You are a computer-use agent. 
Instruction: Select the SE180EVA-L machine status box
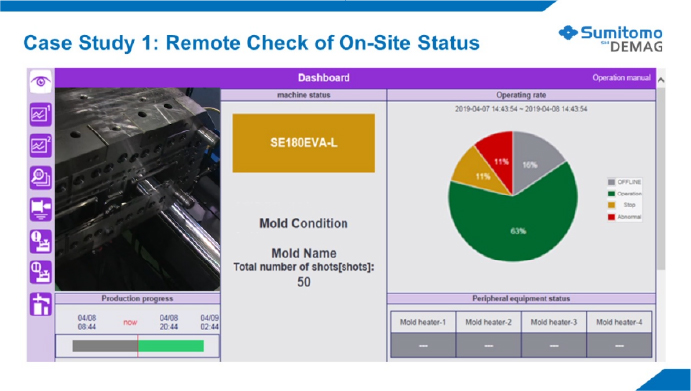[304, 143]
